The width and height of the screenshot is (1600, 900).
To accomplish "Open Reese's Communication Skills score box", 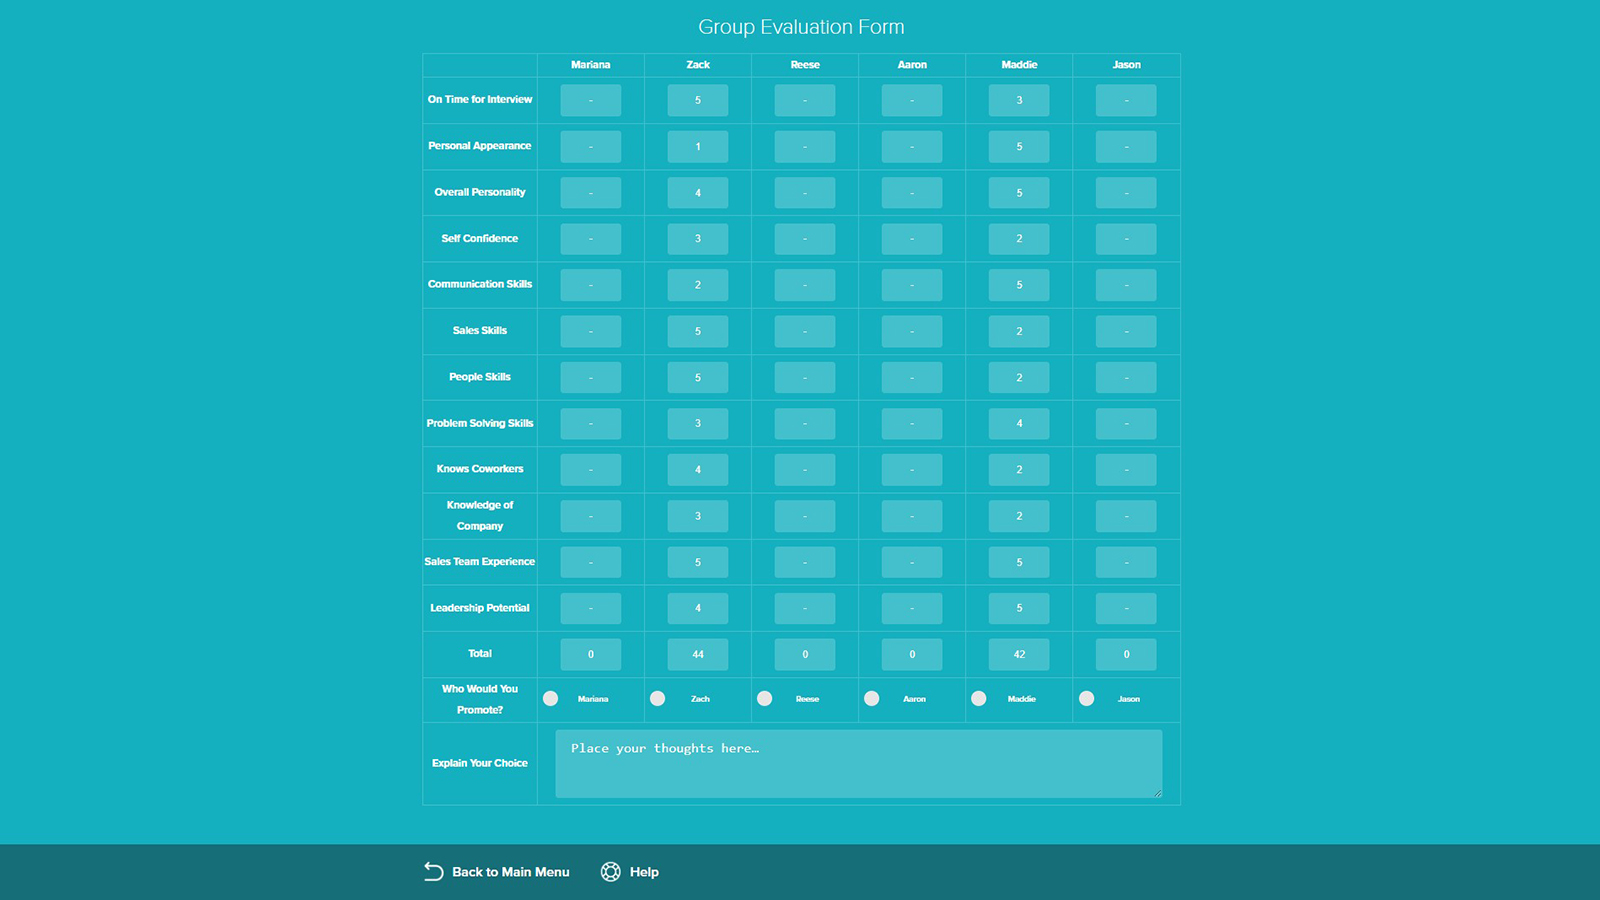I will click(804, 285).
